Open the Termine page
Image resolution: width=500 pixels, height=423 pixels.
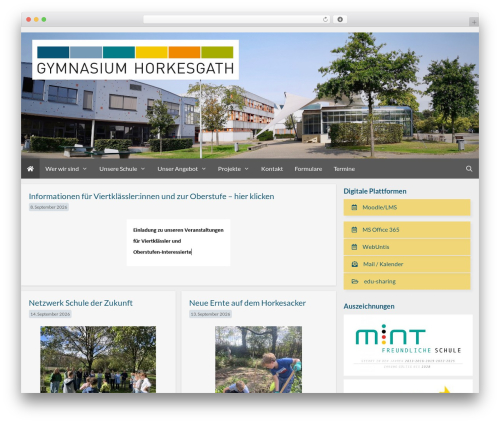344,169
